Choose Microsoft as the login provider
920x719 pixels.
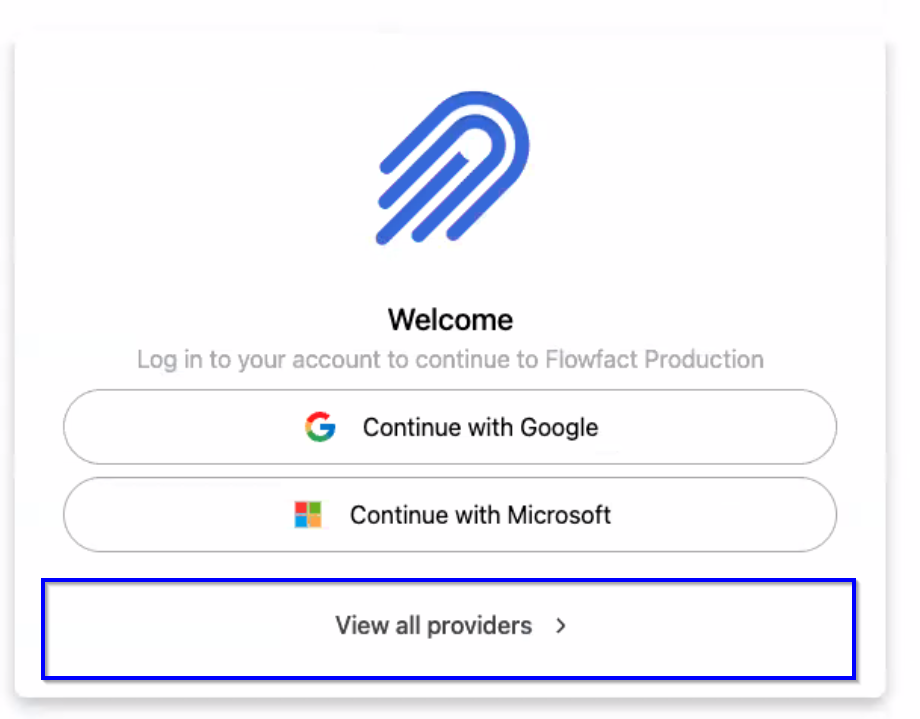pyautogui.click(x=450, y=514)
